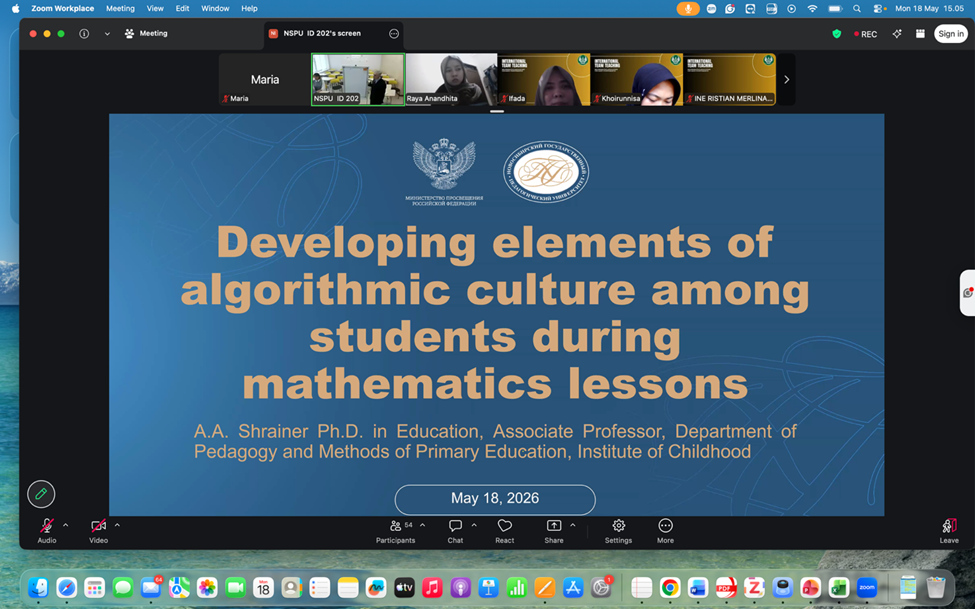Open meeting information circle icon
This screenshot has height=609, width=975.
84,34
